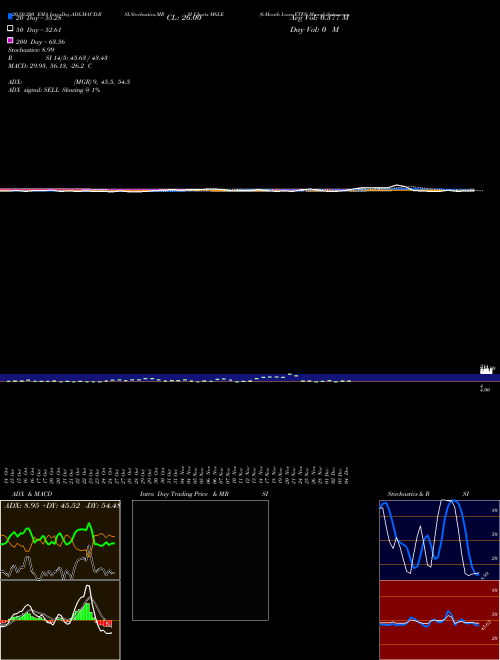Viewport: 500px width, 660px height.
Task: Click the 'Avg Vol: 0.377 M' label
Action: pyautogui.click(x=319, y=18)
